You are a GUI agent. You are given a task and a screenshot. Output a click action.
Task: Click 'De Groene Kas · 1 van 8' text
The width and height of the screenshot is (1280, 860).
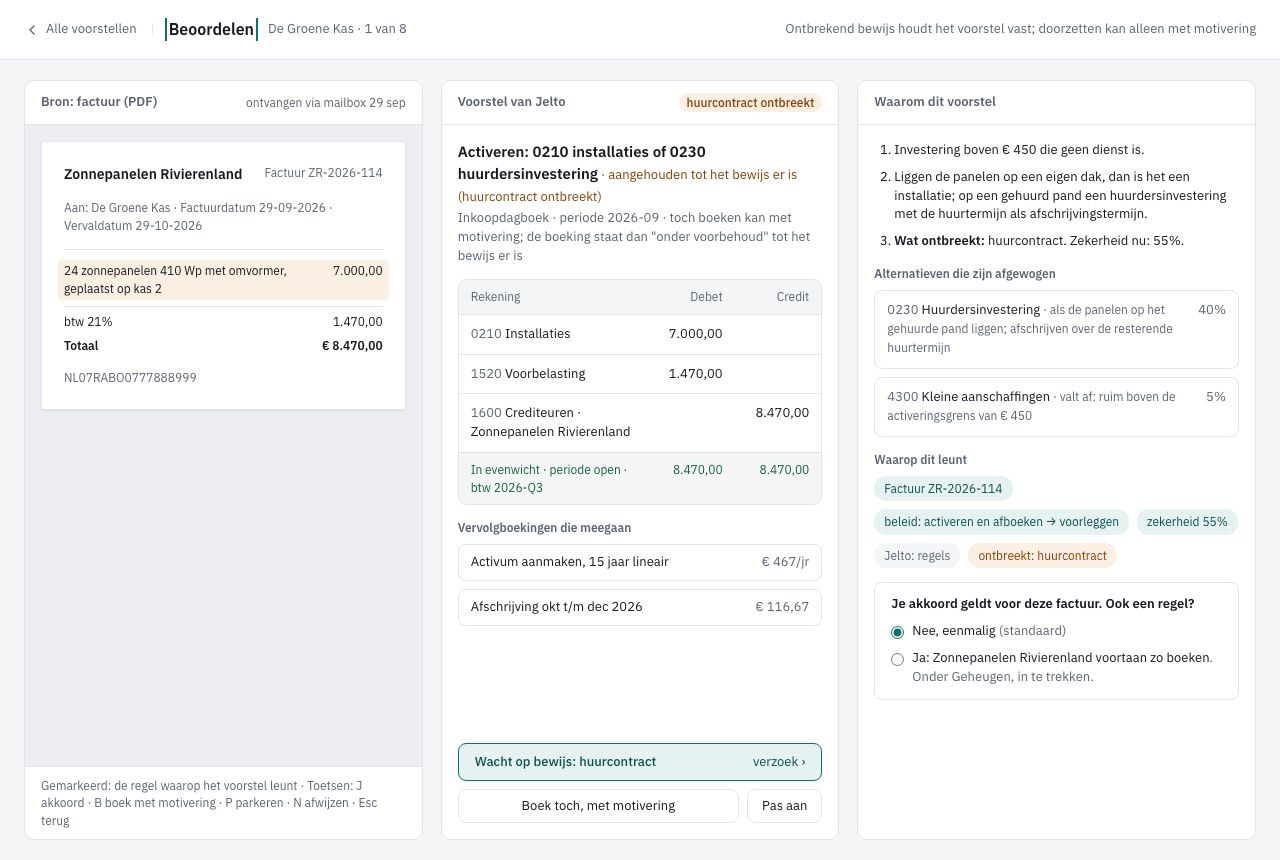(x=337, y=29)
